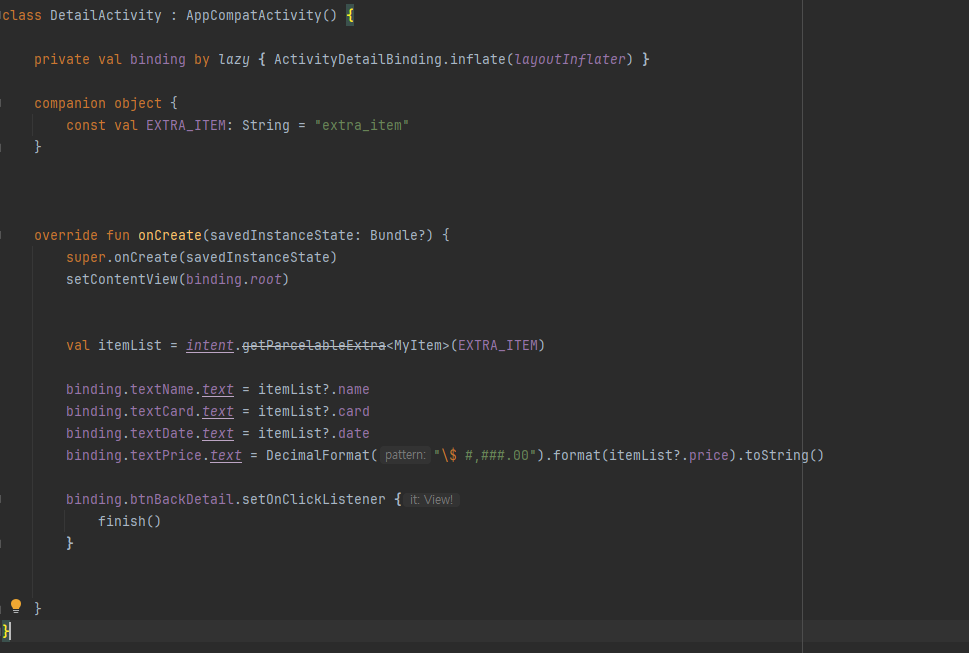The image size is (969, 653).
Task: Click the 'inflate' method call
Action: (x=478, y=59)
